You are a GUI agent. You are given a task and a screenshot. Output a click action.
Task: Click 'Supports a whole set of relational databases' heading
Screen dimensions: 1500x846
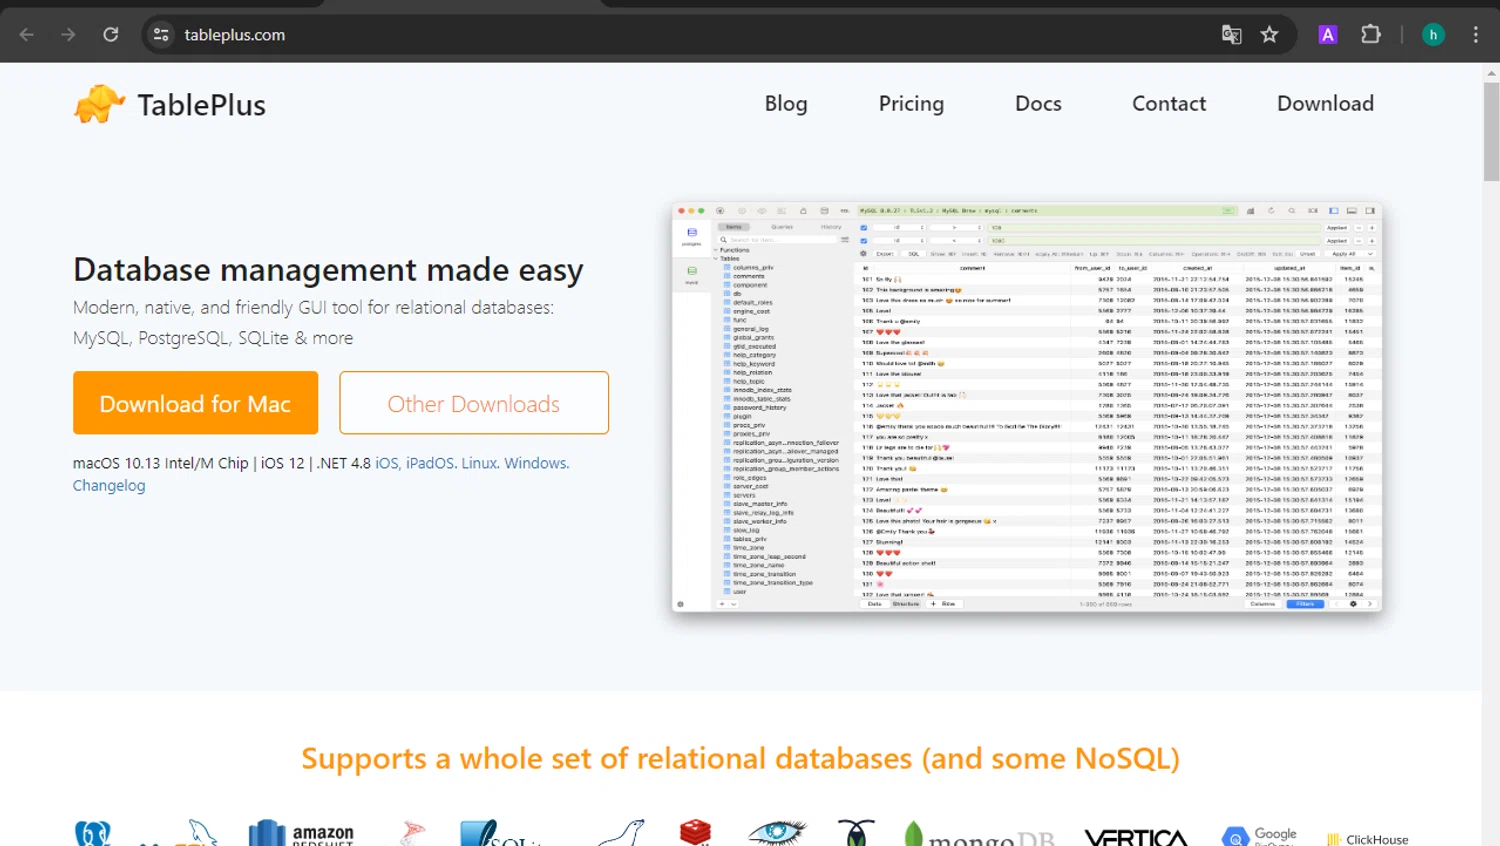click(741, 759)
